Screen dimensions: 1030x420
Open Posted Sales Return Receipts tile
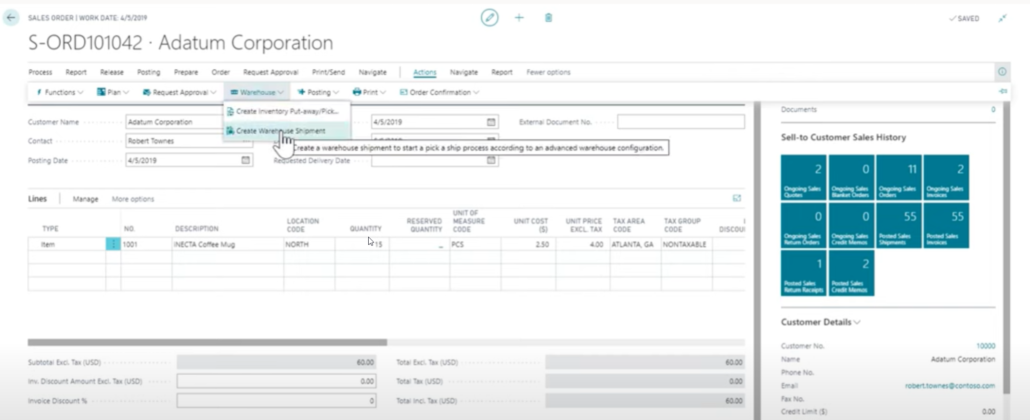[803, 273]
